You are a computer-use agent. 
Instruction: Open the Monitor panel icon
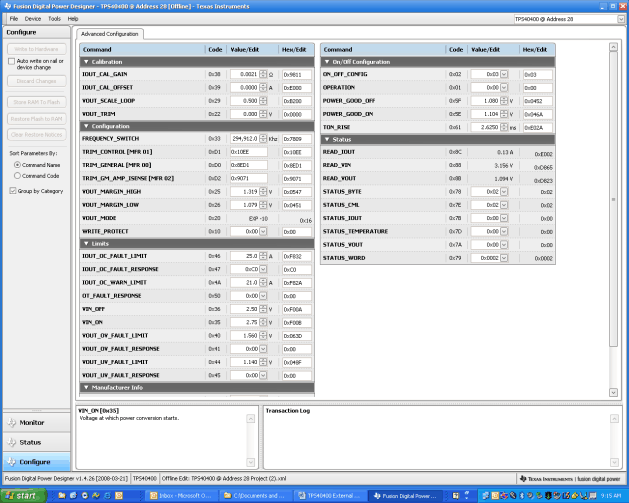pos(12,422)
